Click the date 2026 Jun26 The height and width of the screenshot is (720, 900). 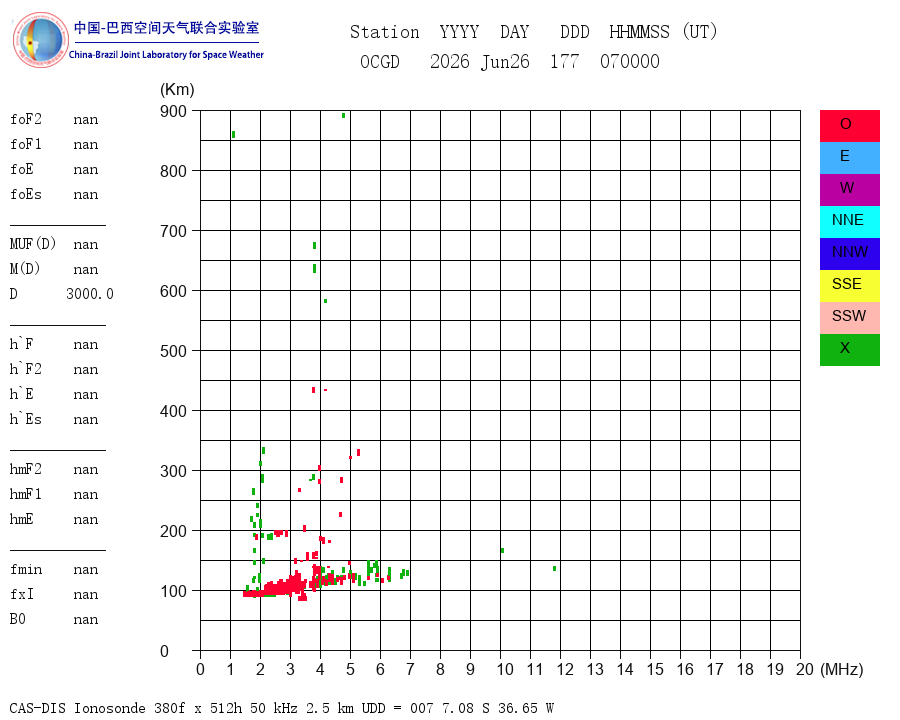(480, 61)
